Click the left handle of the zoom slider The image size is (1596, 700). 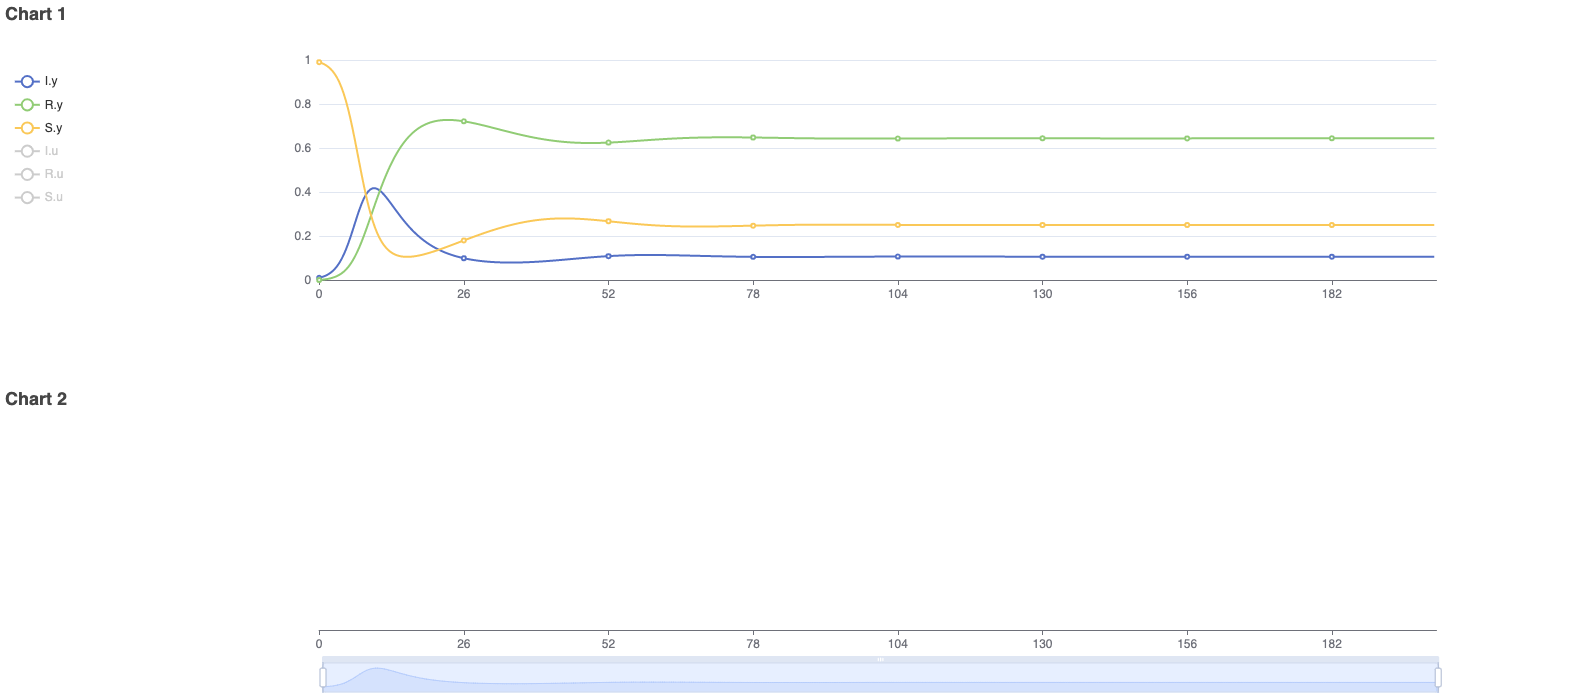(323, 677)
